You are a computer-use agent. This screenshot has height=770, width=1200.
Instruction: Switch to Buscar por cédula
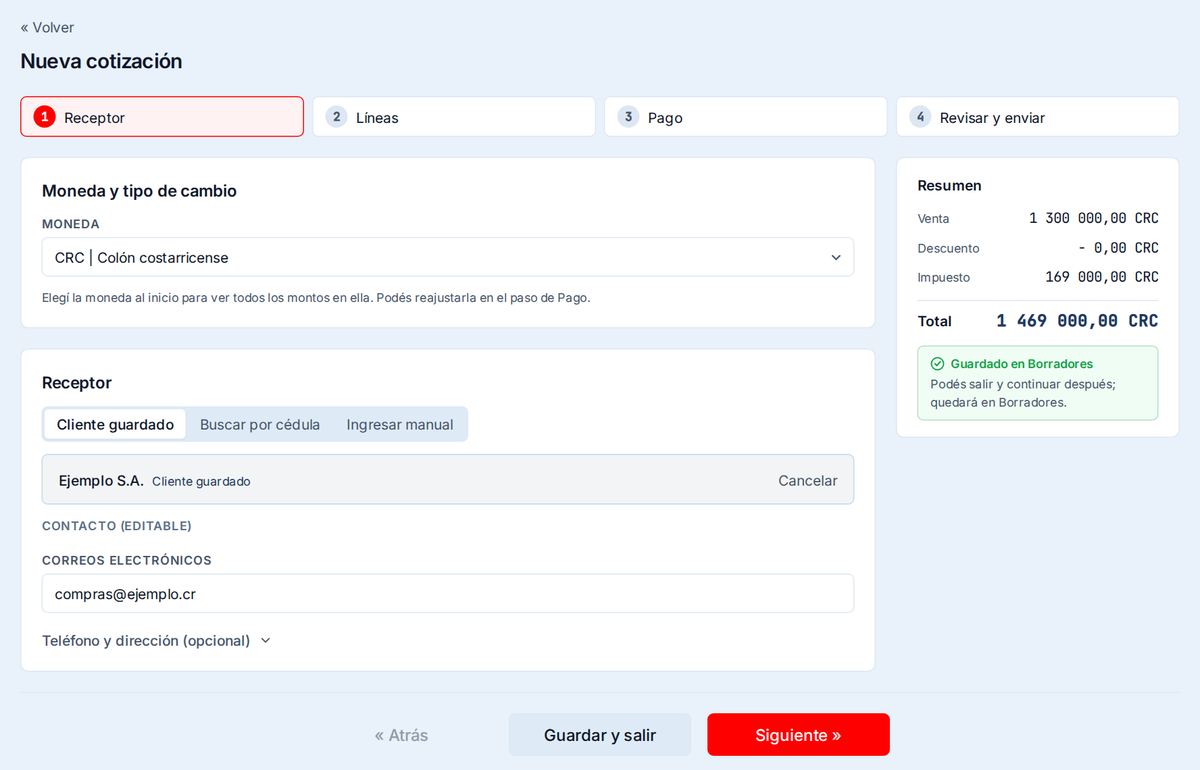[260, 424]
